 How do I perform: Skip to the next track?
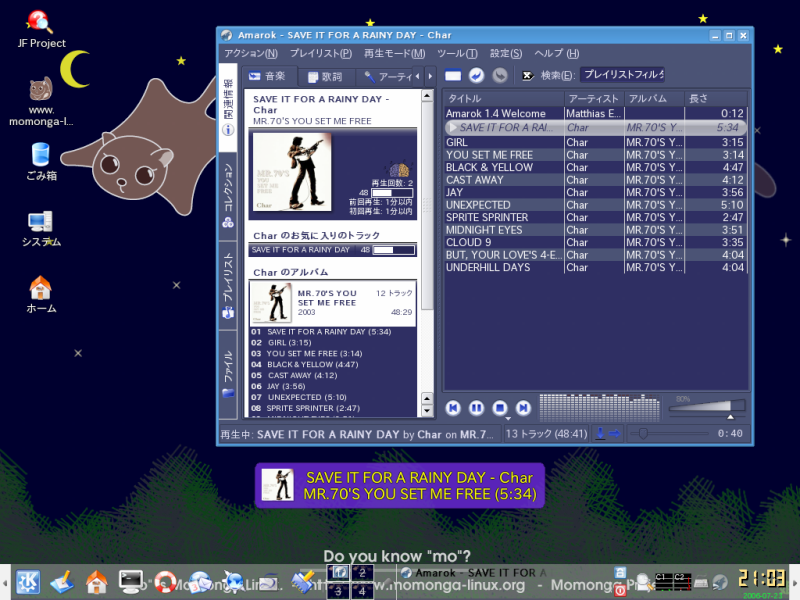(x=523, y=408)
